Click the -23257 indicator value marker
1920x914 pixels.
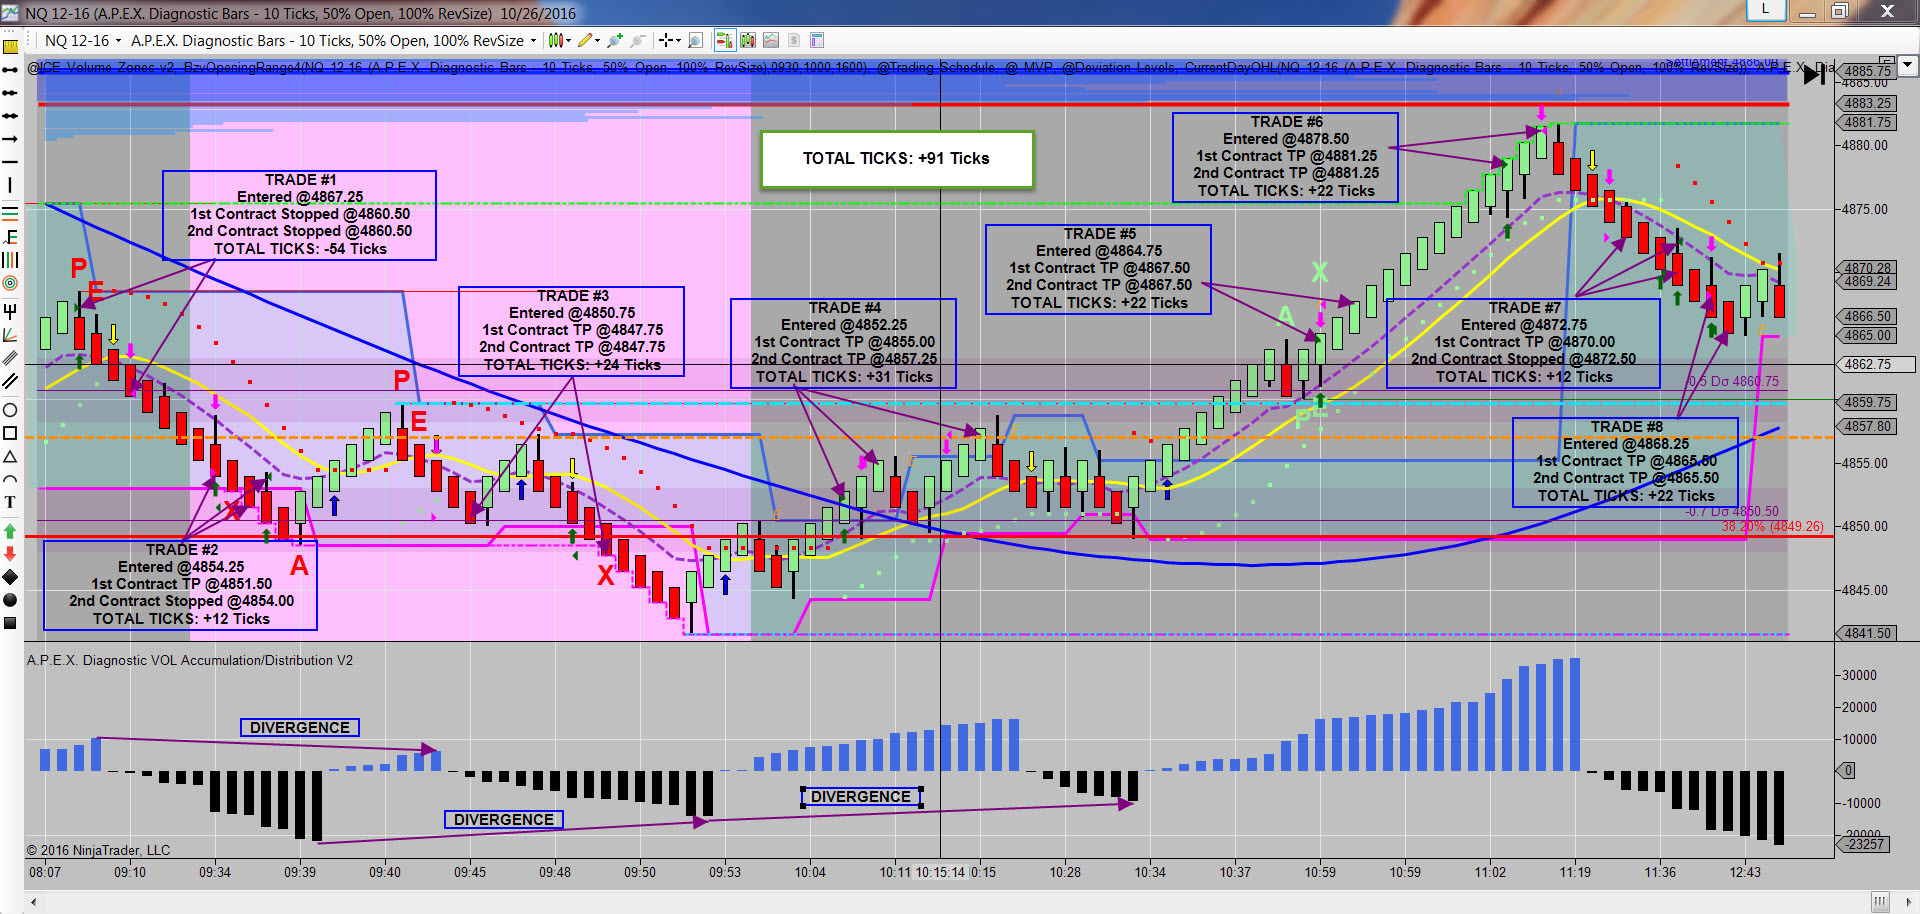tap(1865, 845)
